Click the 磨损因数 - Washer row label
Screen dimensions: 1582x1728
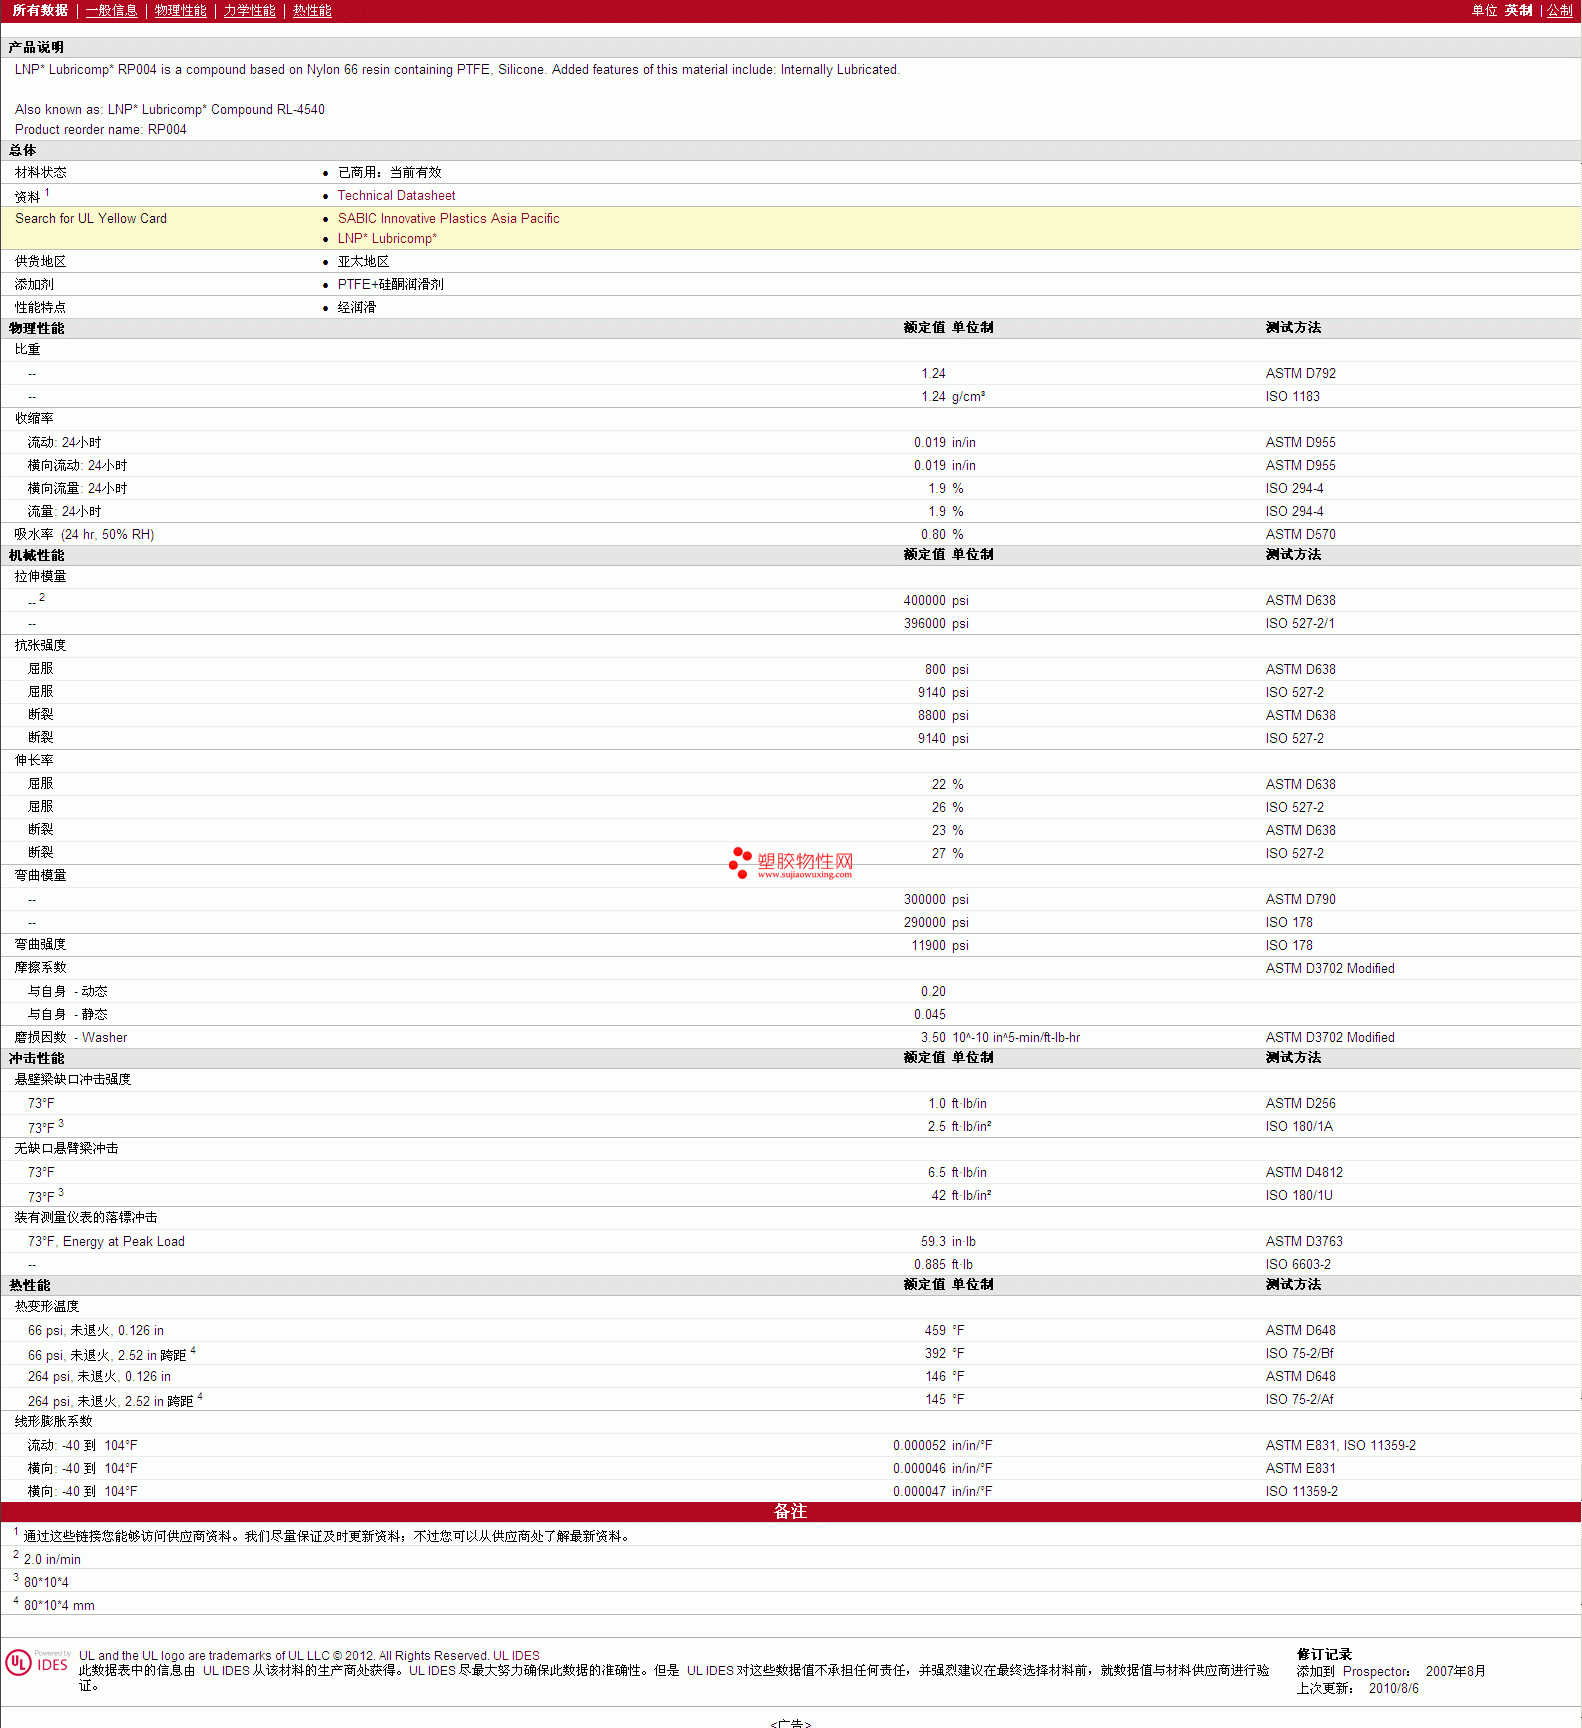[x=71, y=1038]
